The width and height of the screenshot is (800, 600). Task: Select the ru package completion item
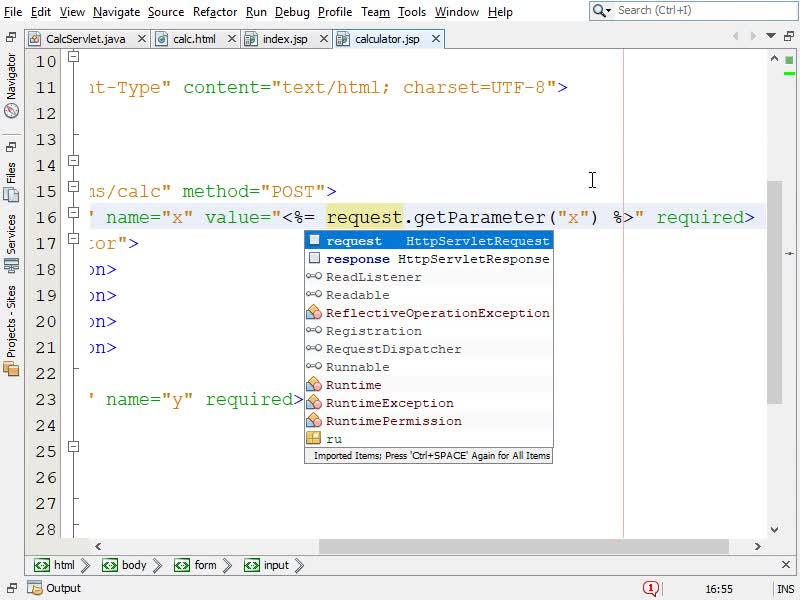[429, 439]
